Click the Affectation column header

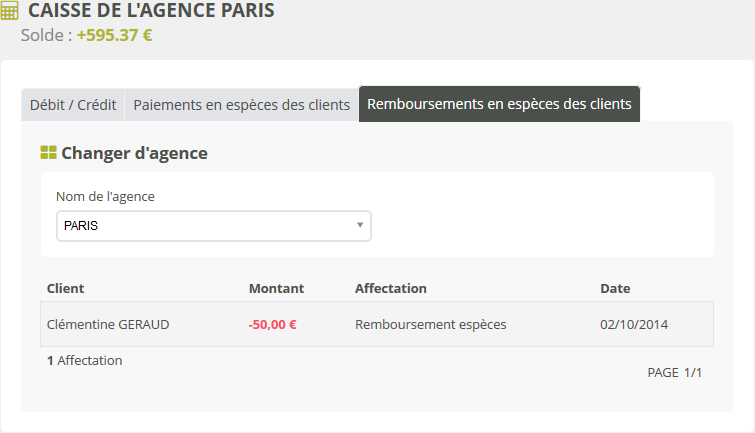391,288
